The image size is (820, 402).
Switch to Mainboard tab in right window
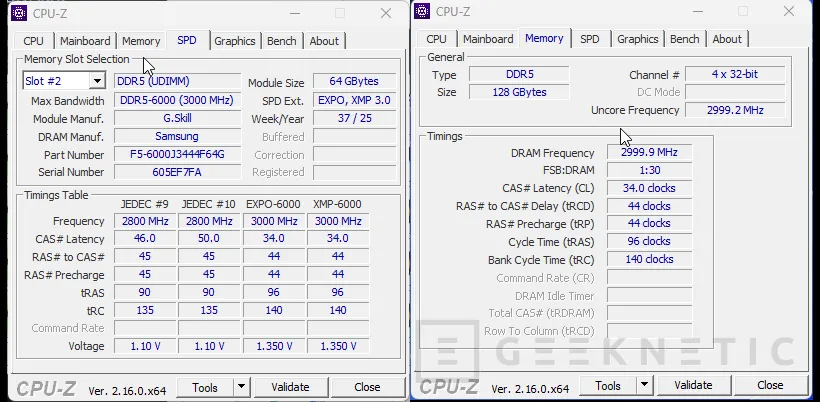coord(488,39)
